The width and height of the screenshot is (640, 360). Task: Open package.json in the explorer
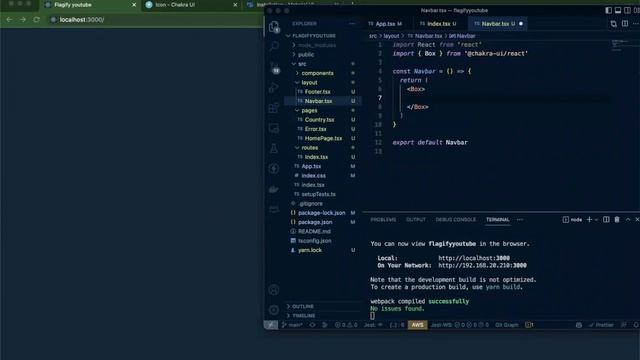click(315, 222)
